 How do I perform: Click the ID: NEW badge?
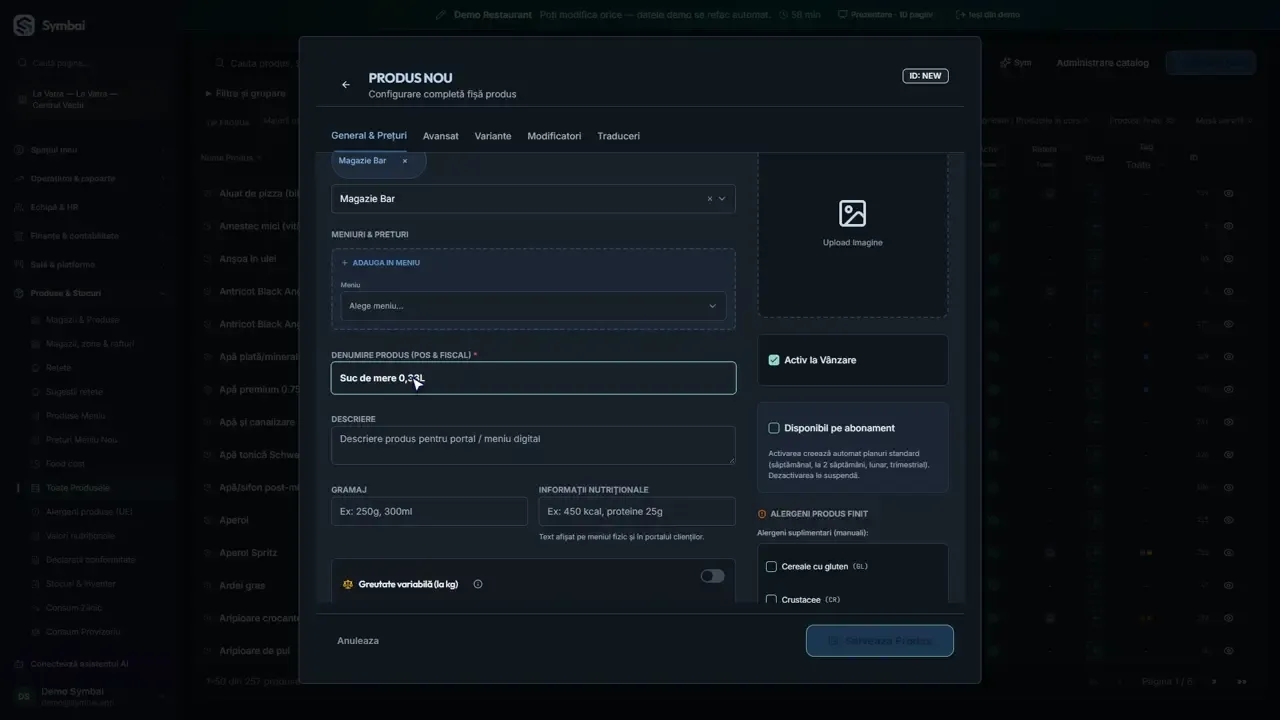(x=925, y=76)
